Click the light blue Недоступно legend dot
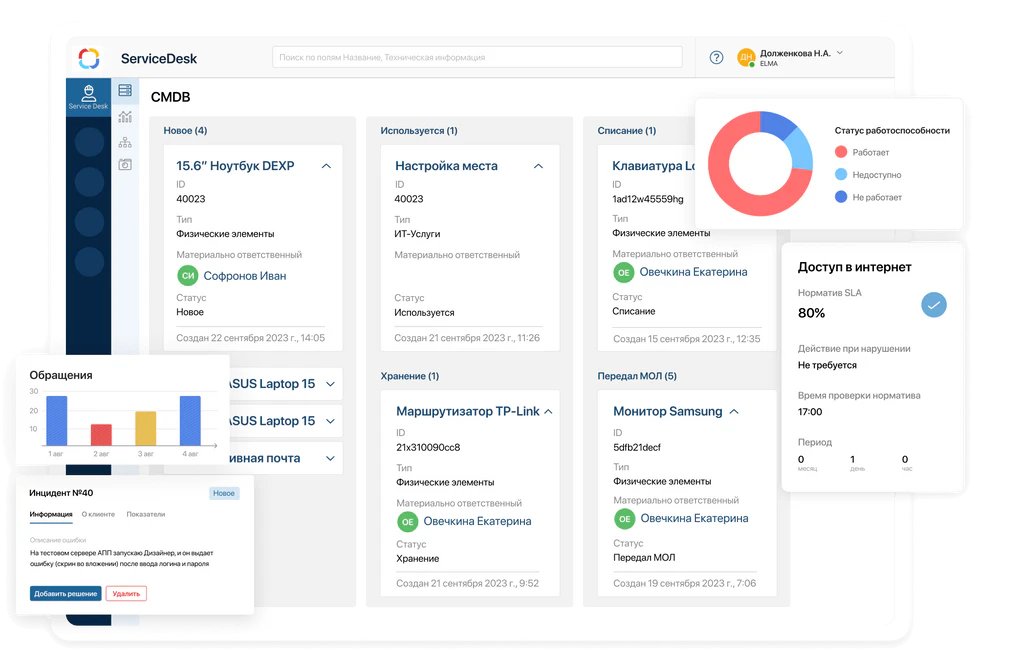1020x656 pixels. tap(841, 174)
